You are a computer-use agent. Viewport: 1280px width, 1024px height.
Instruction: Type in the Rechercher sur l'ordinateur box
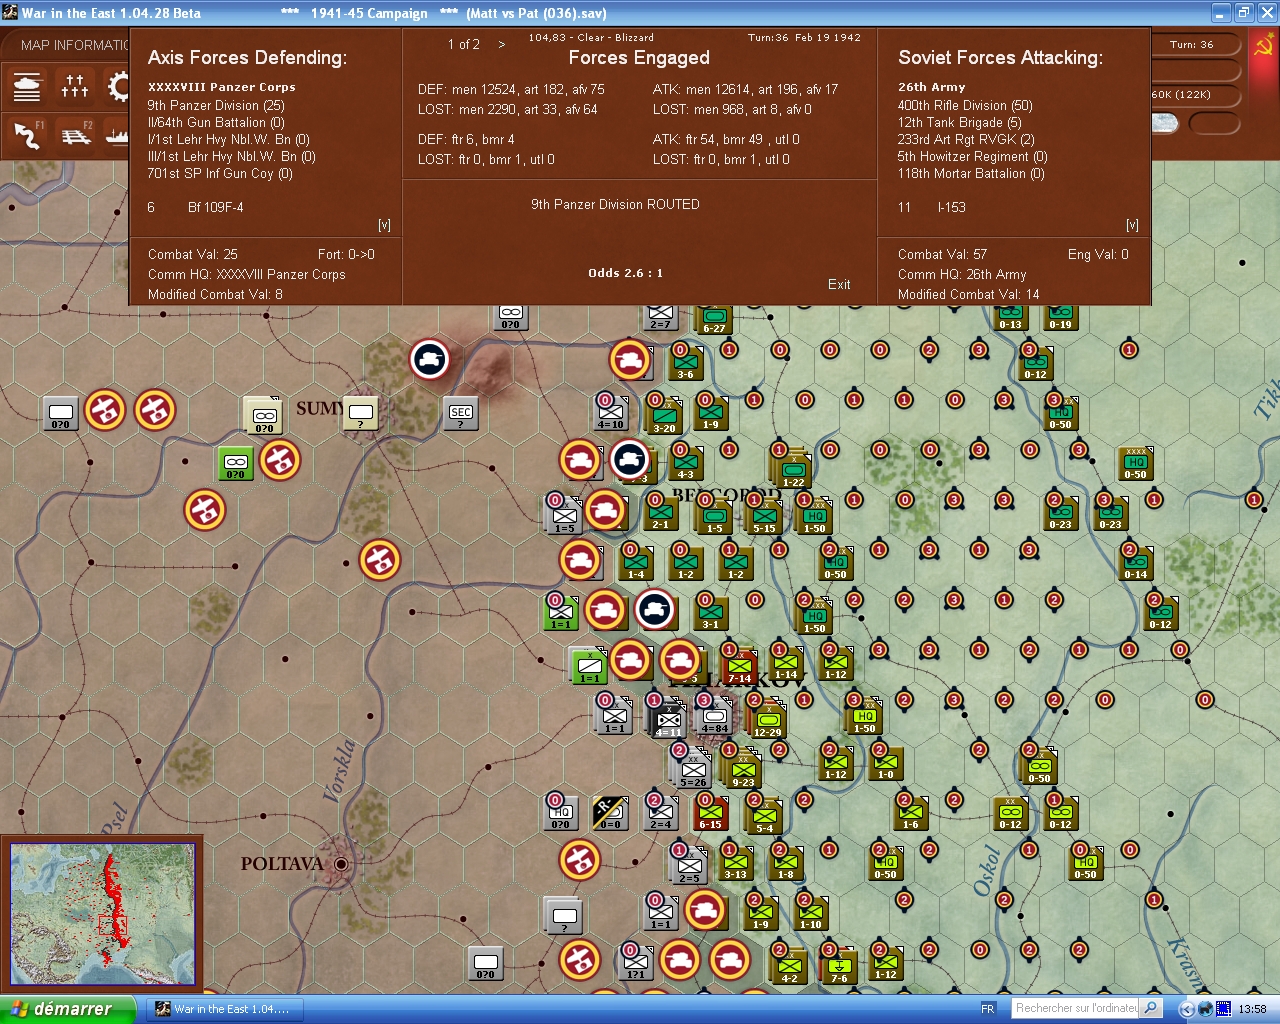tap(1076, 1008)
